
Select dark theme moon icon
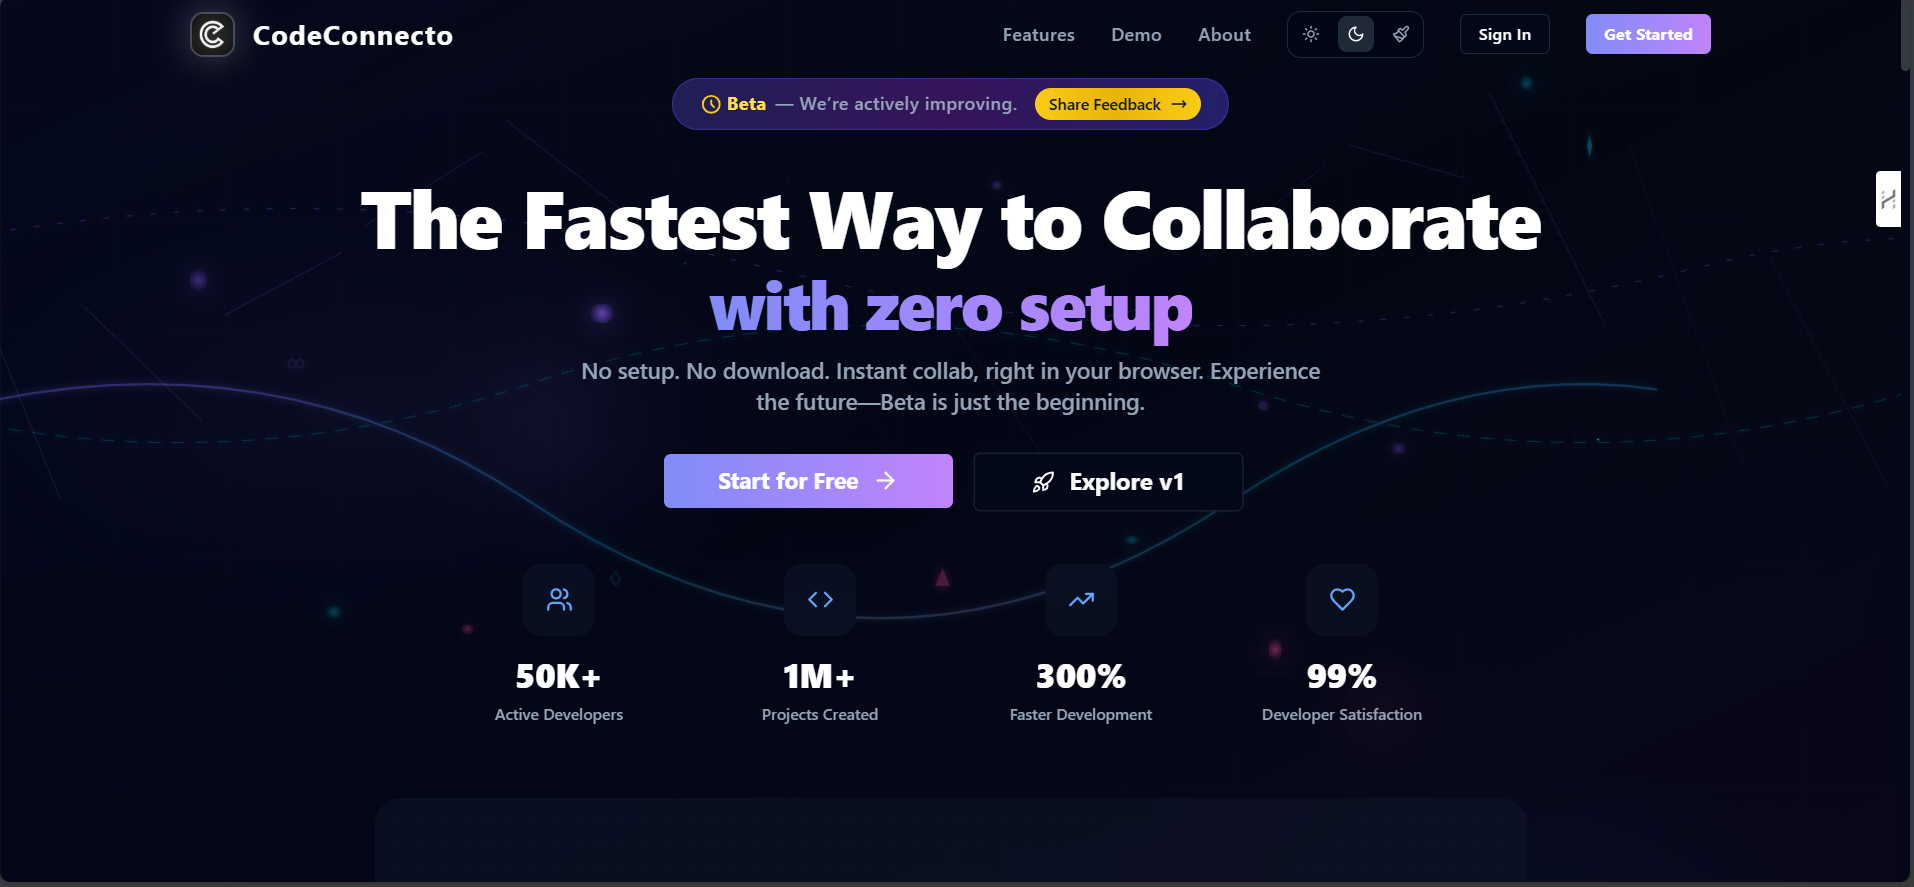tap(1356, 34)
